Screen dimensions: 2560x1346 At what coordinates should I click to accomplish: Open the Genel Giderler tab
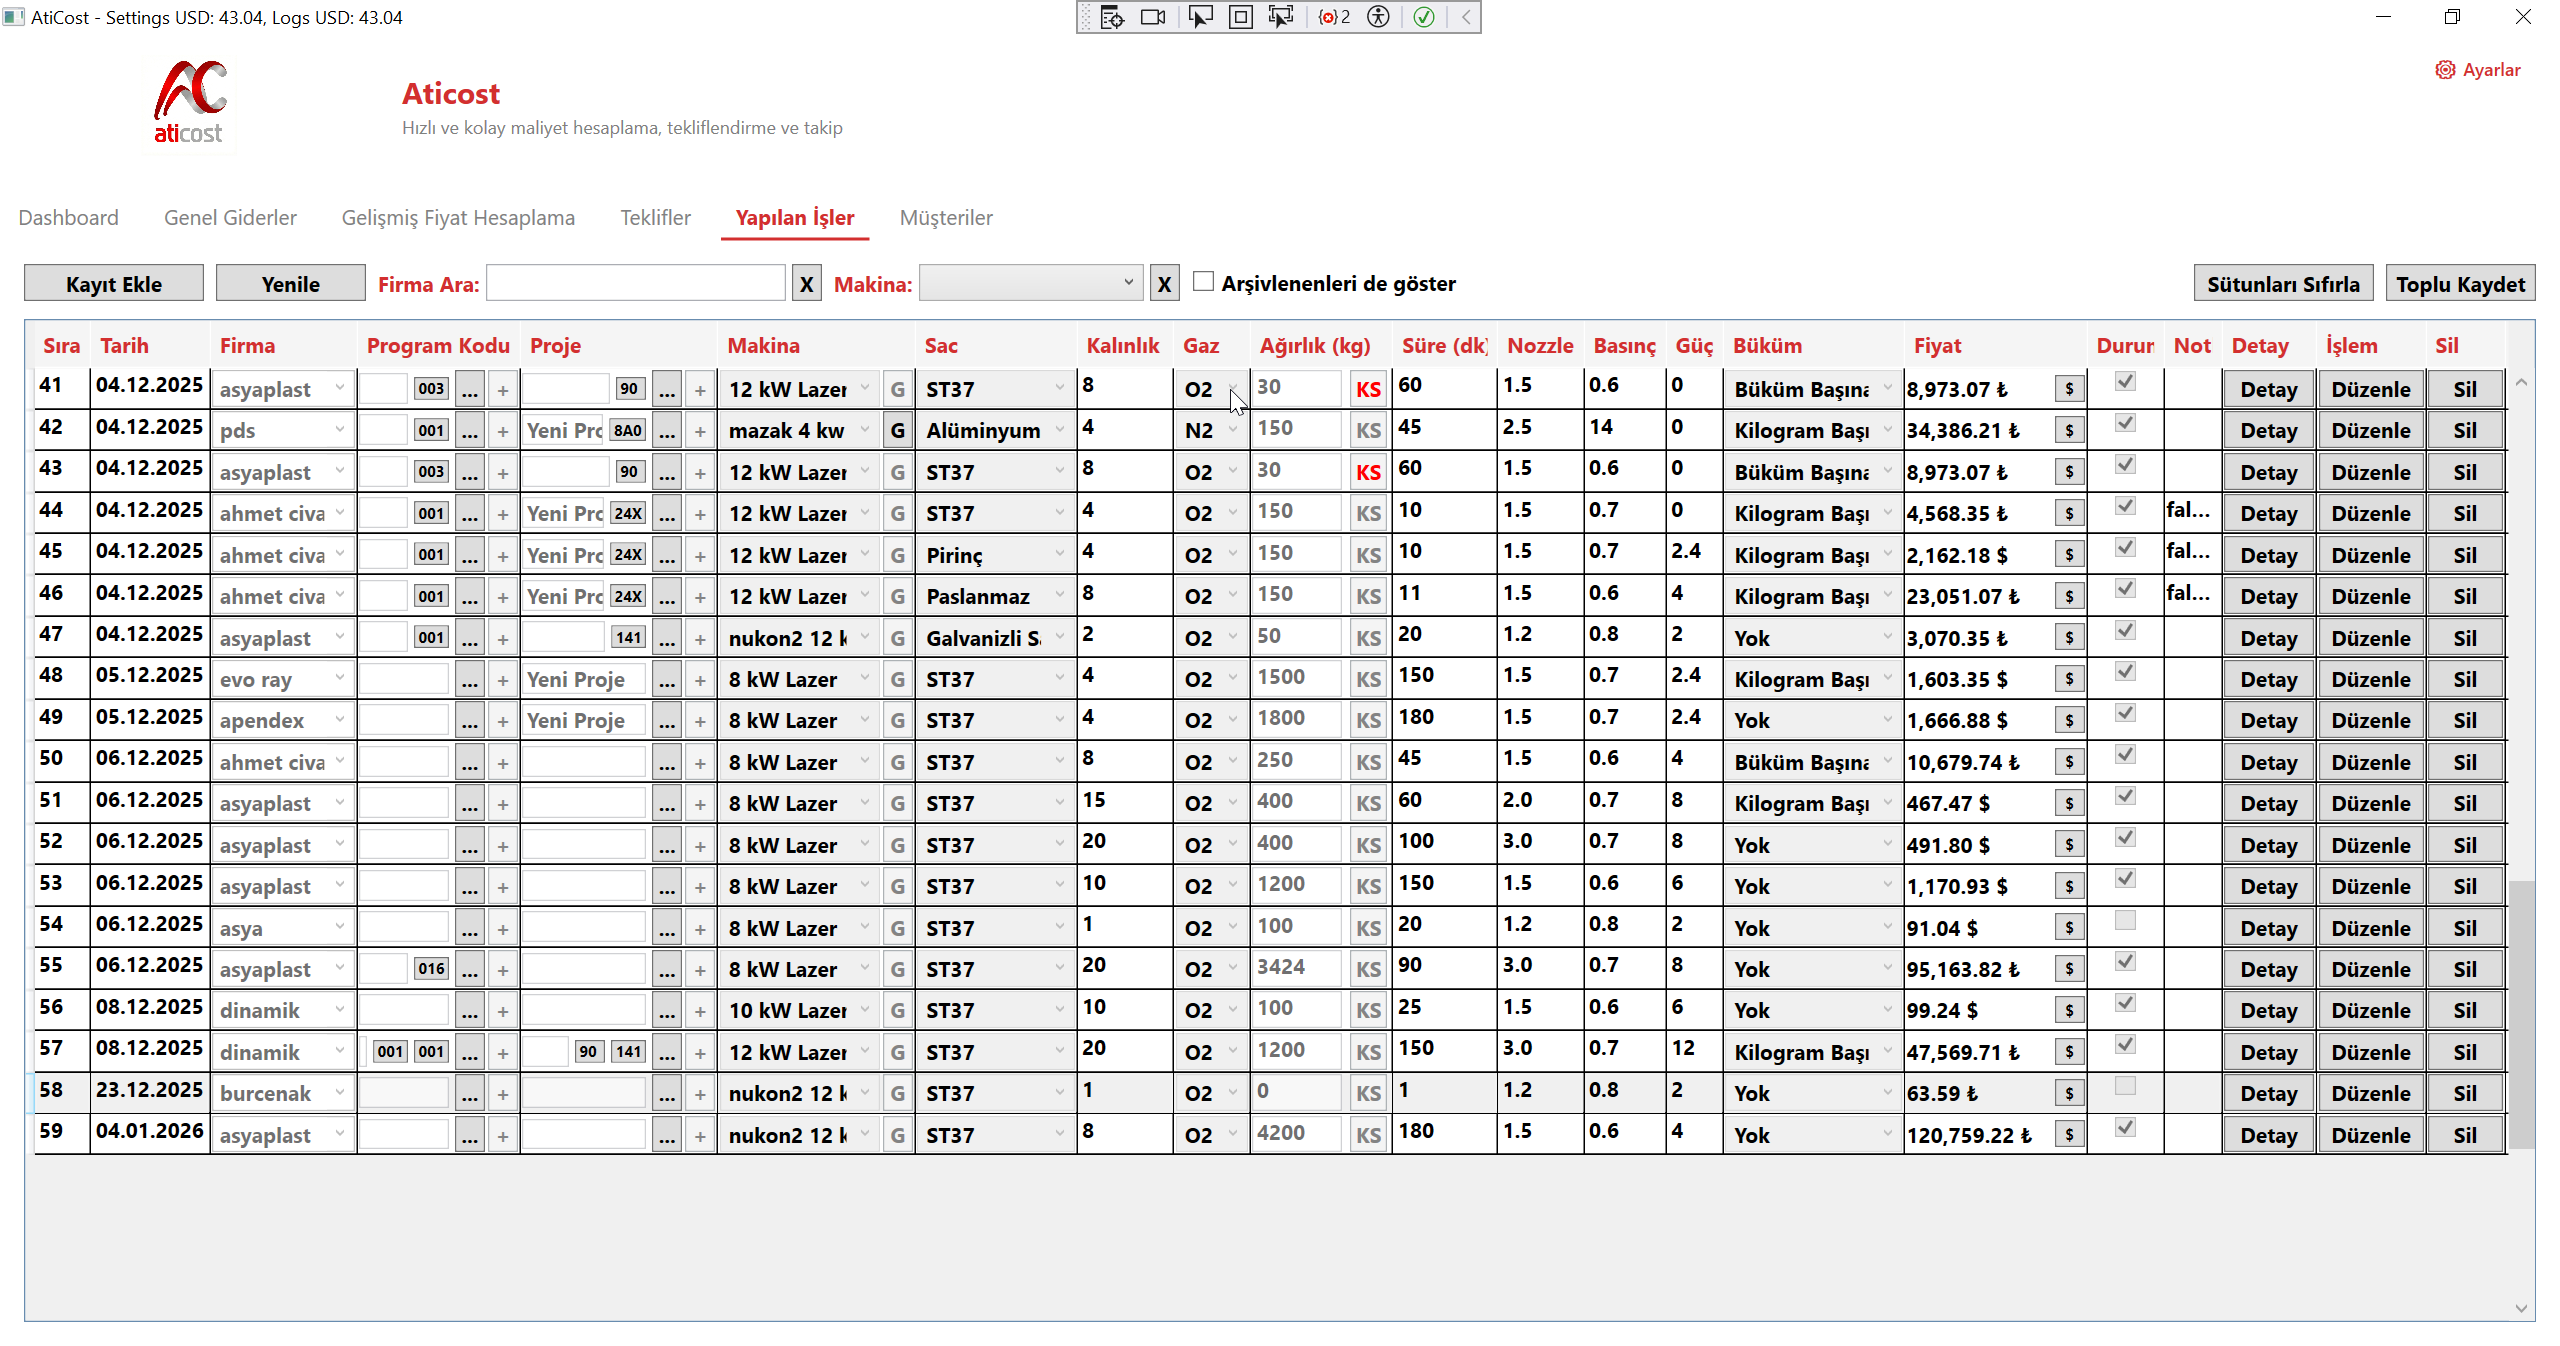pyautogui.click(x=230, y=218)
